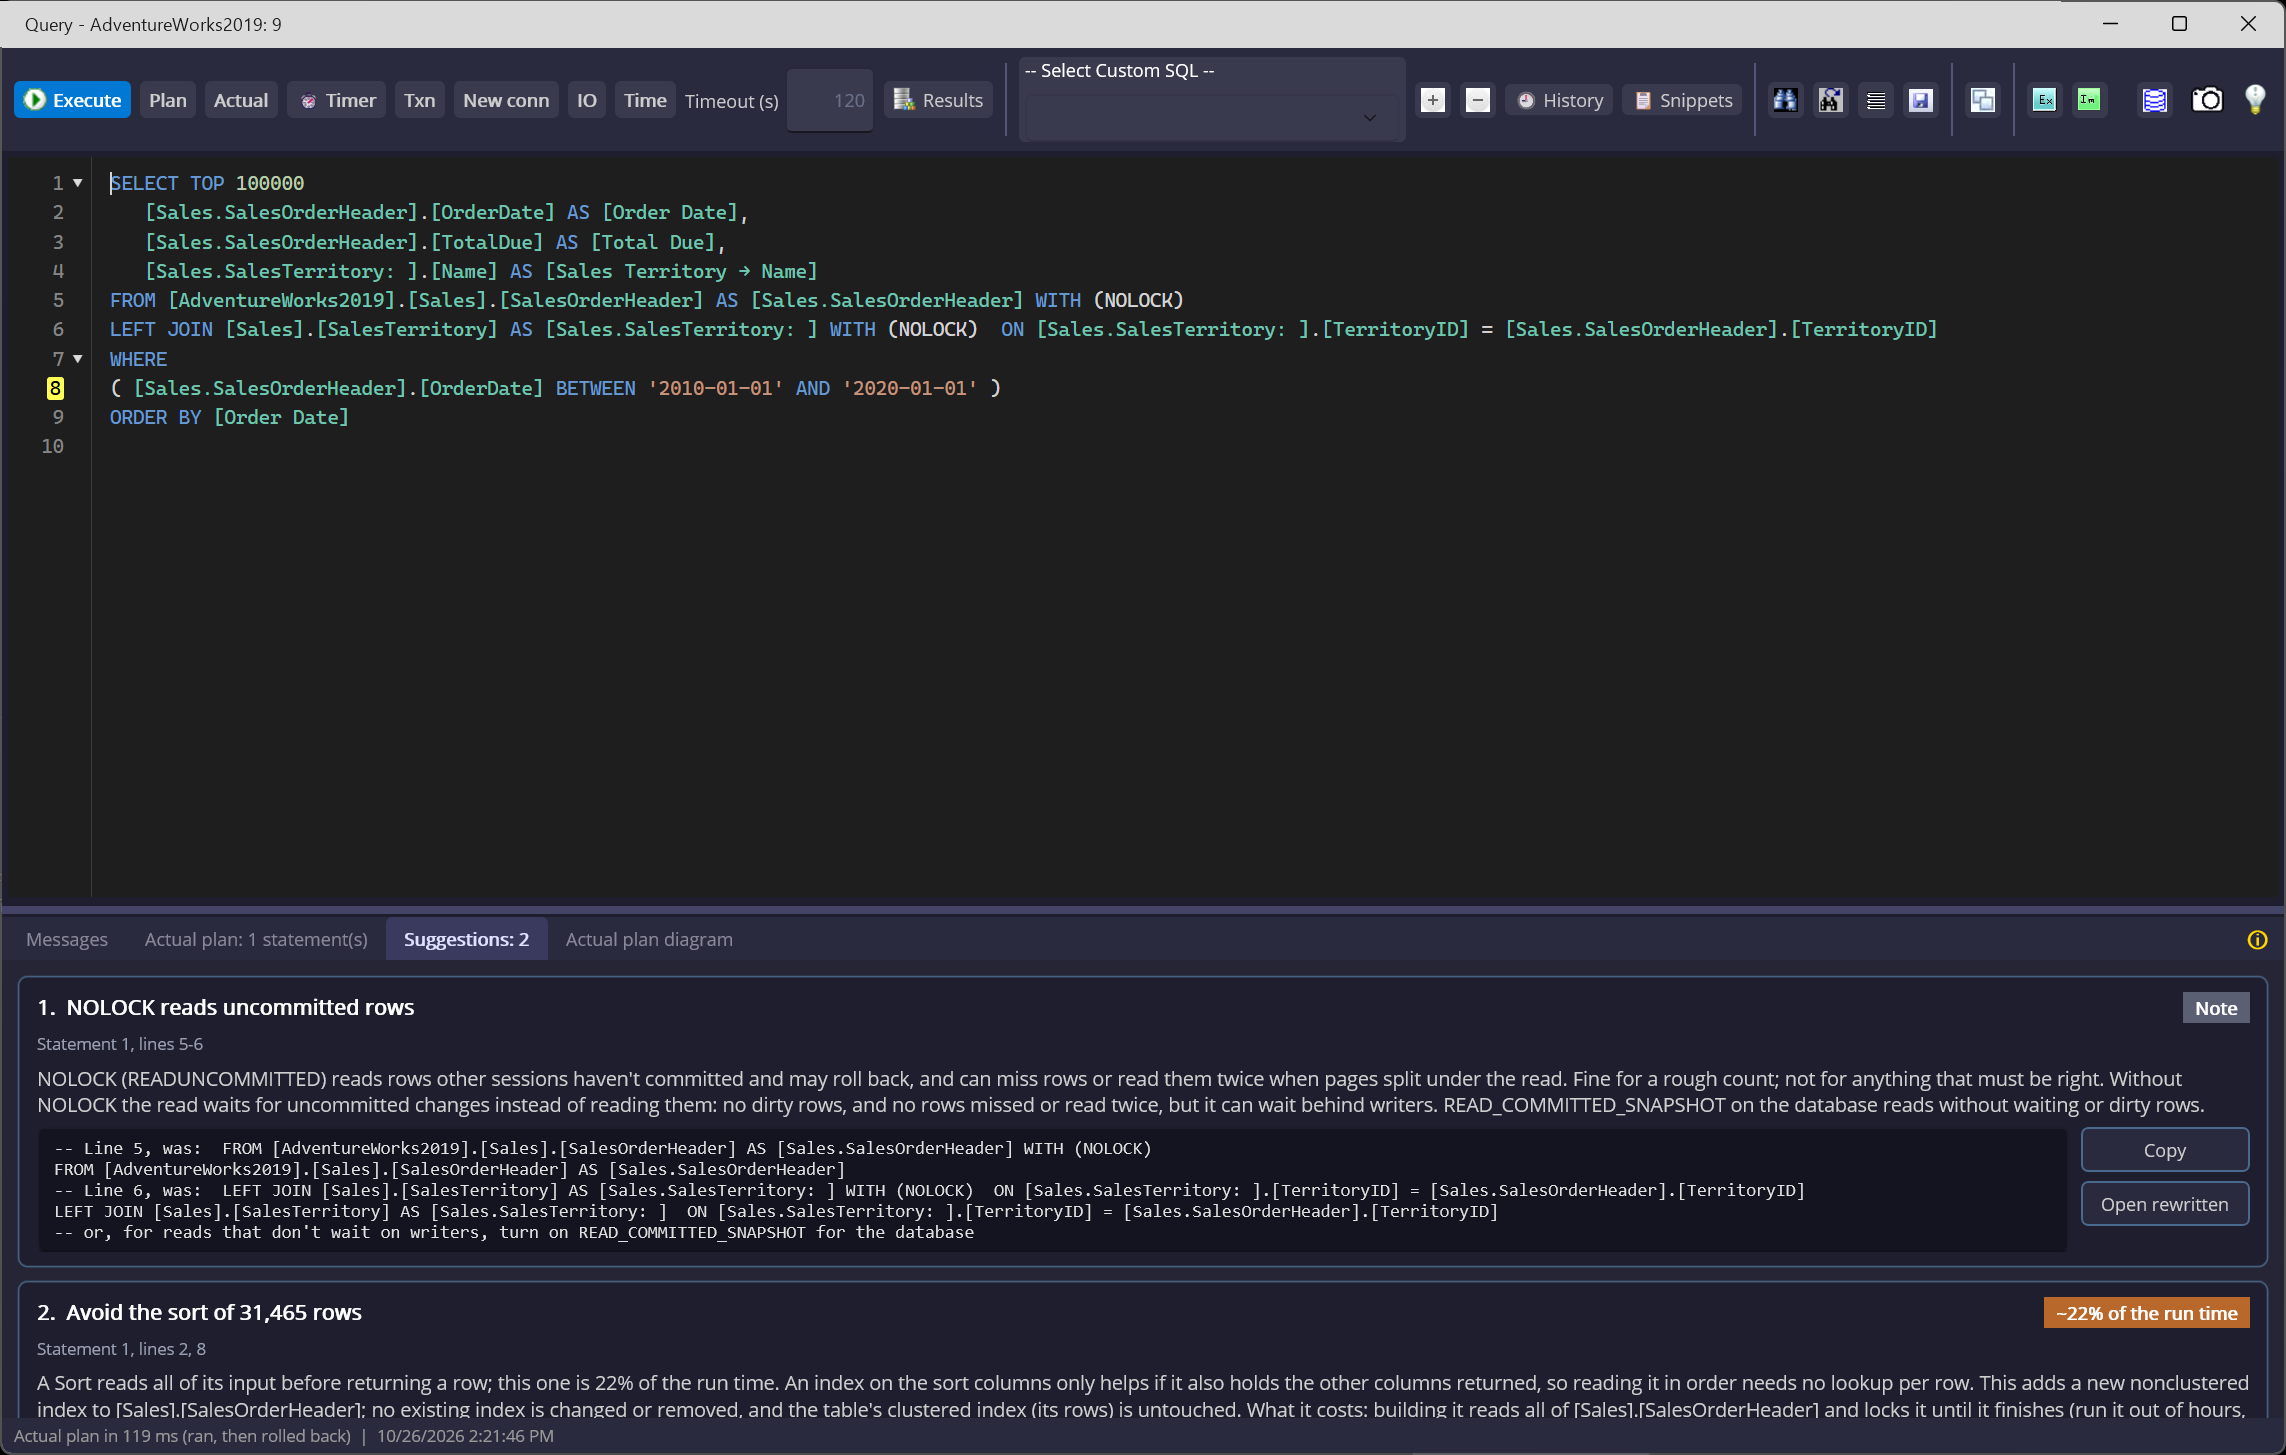Open the Actual plan diagram tab
The height and width of the screenshot is (1455, 2286).
(x=649, y=939)
